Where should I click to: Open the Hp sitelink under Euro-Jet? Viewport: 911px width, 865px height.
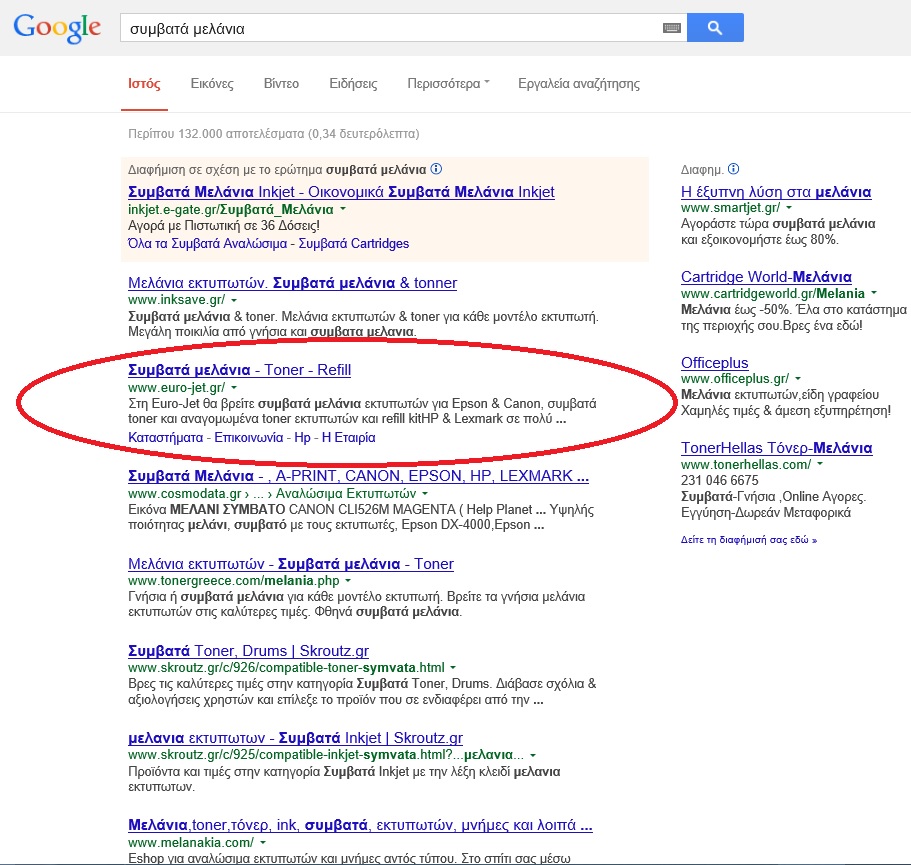(x=303, y=437)
